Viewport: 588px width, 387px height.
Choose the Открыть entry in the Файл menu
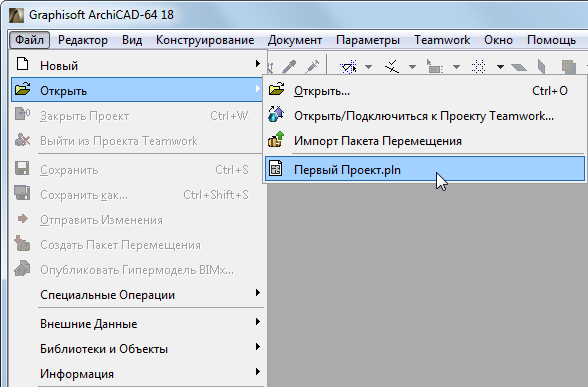(x=138, y=90)
